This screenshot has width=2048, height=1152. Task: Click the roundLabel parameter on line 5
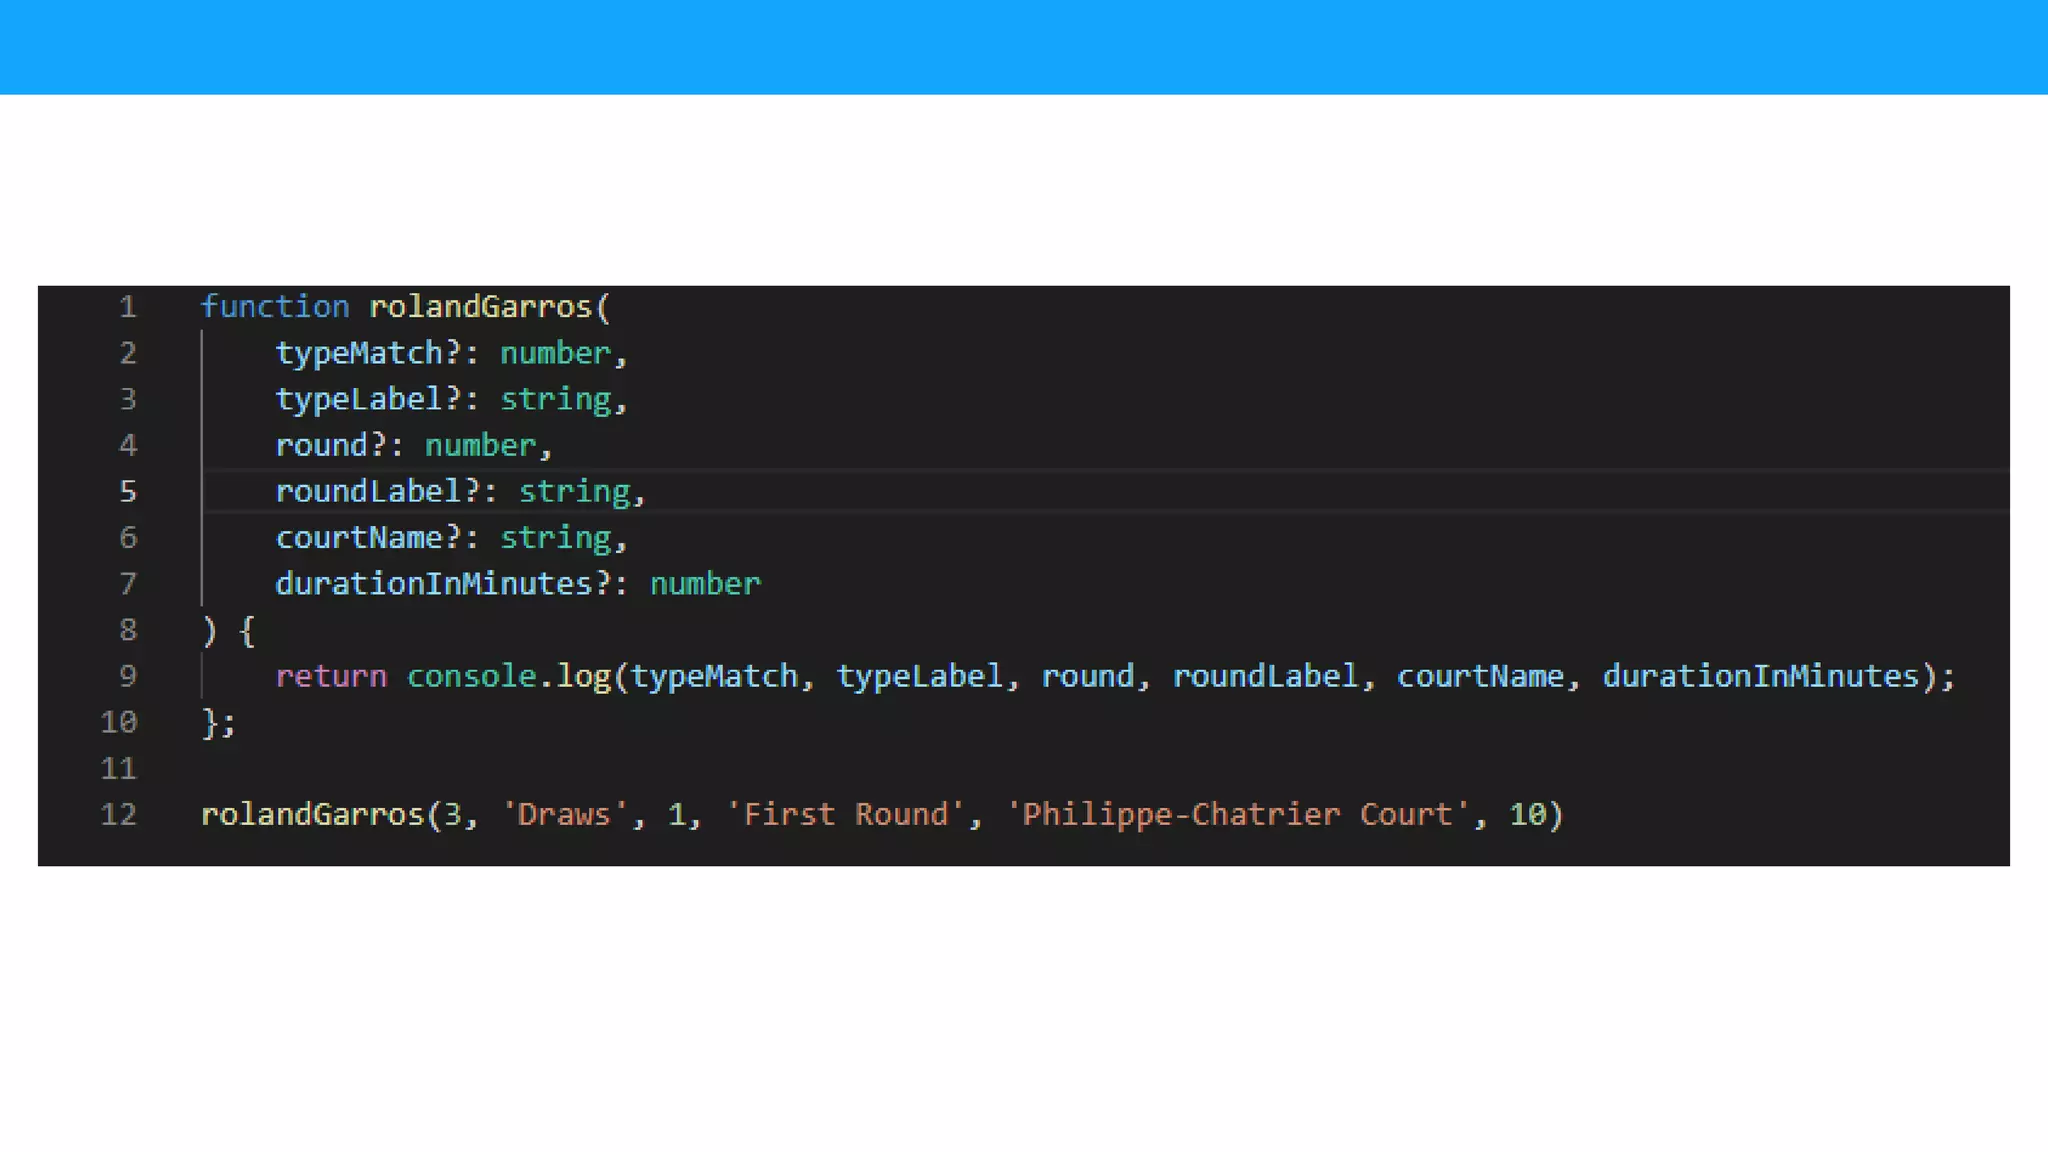[x=368, y=492]
